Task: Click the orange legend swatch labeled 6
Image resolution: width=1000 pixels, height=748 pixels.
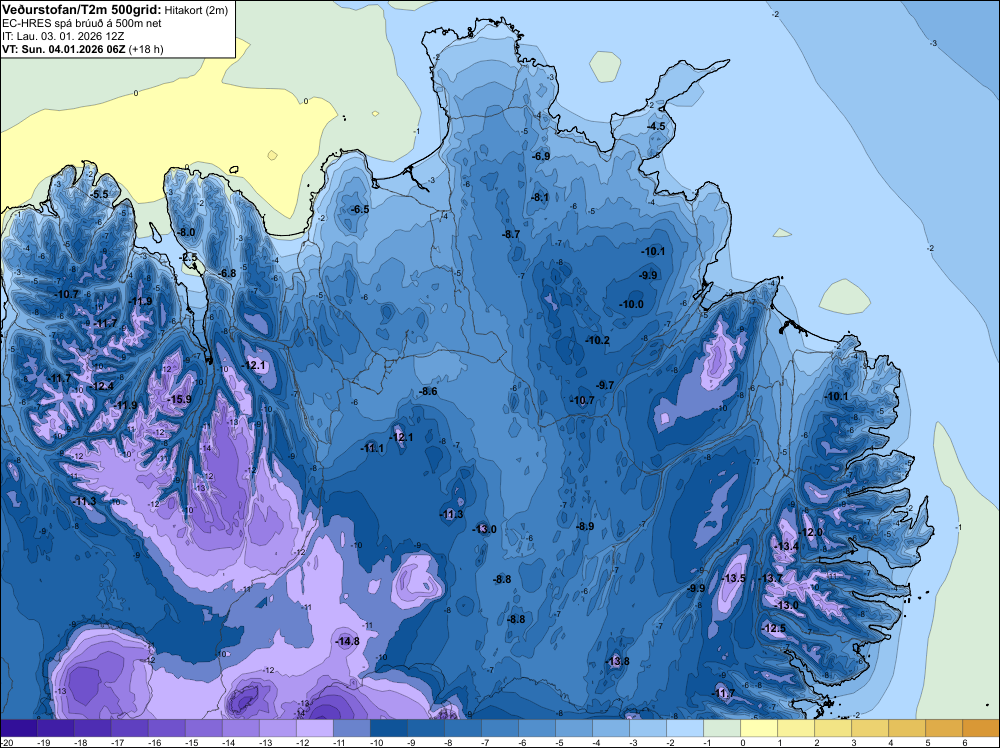Action: pyautogui.click(x=980, y=728)
